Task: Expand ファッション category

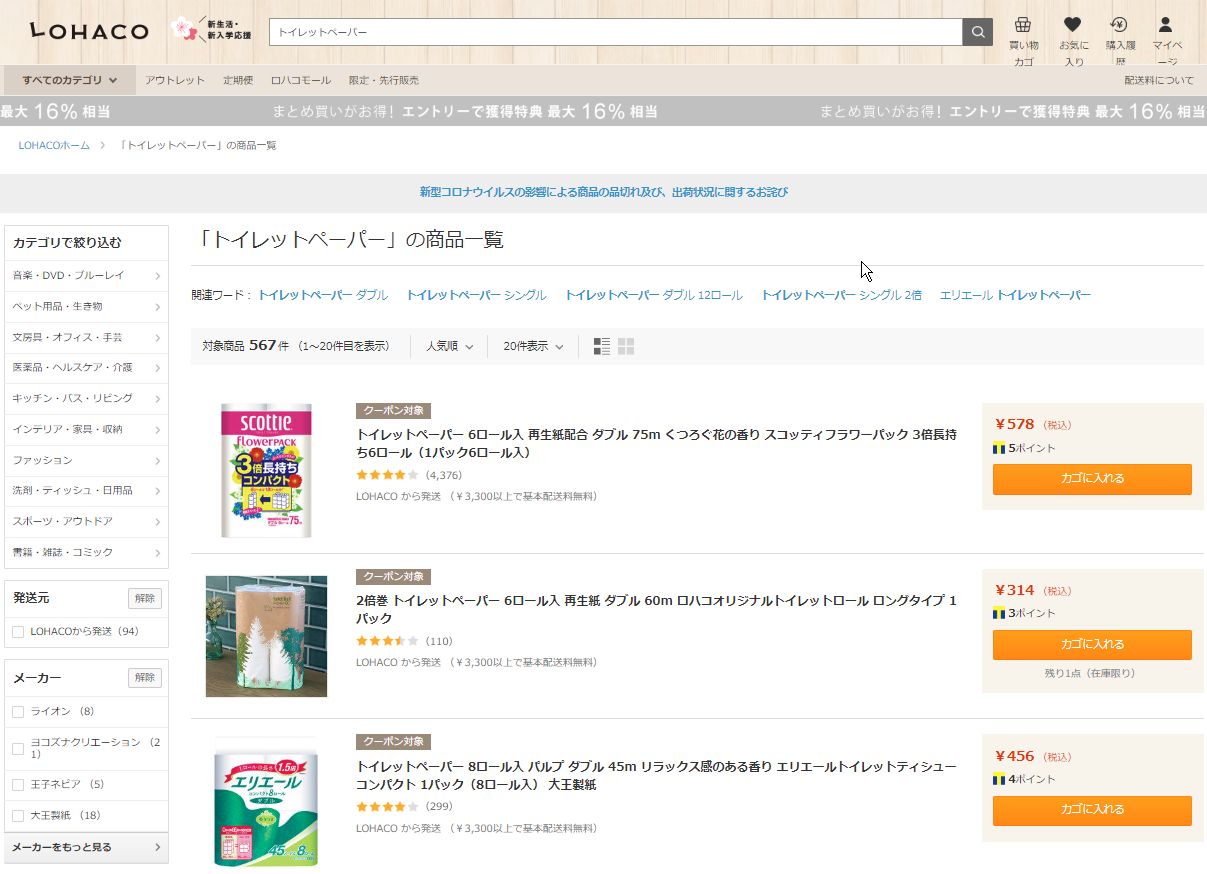Action: (x=87, y=460)
